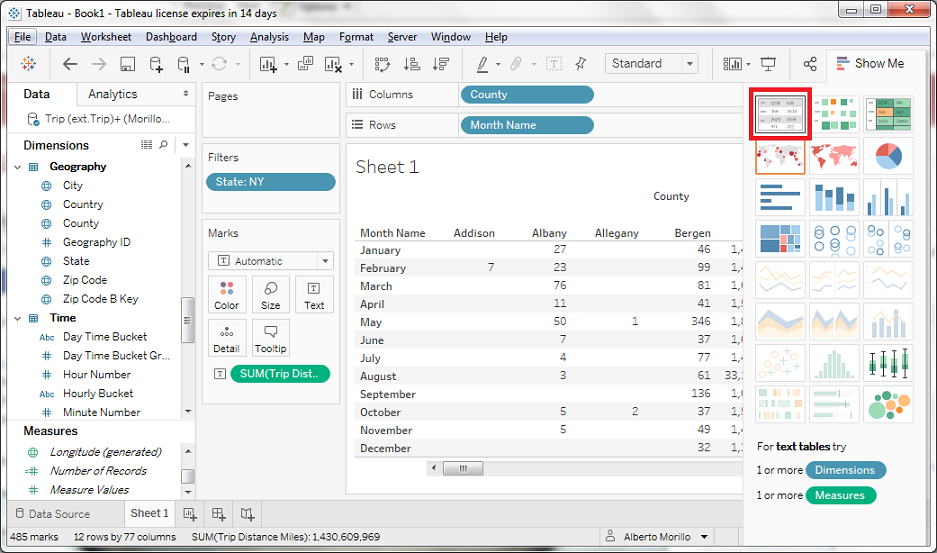This screenshot has height=553, width=937.
Task: Select the Zip Code dimension field
Action: click(x=84, y=280)
